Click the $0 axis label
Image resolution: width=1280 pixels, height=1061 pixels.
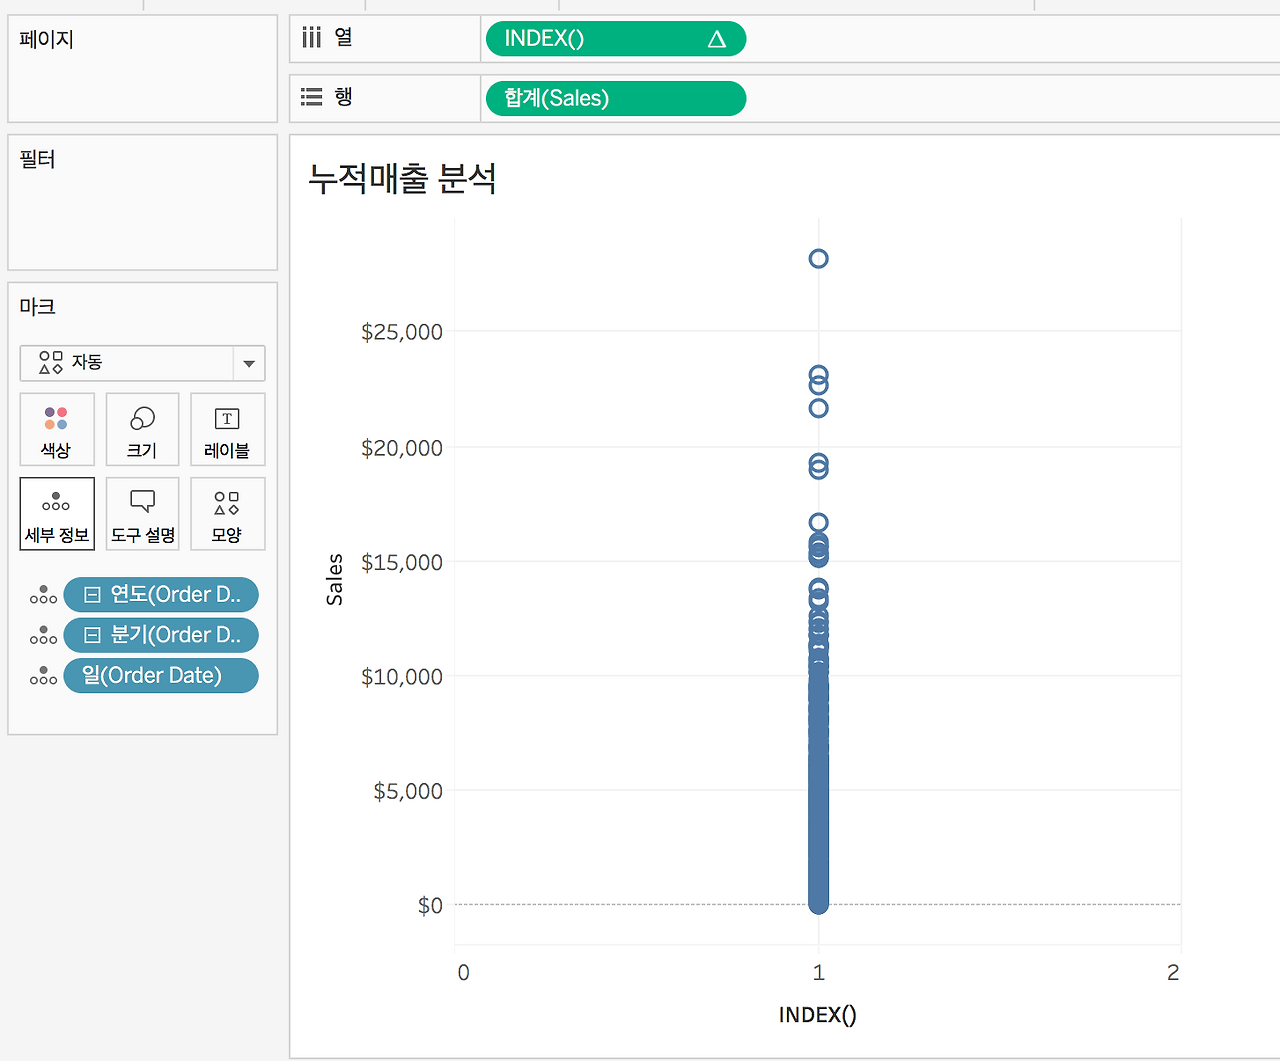click(430, 906)
